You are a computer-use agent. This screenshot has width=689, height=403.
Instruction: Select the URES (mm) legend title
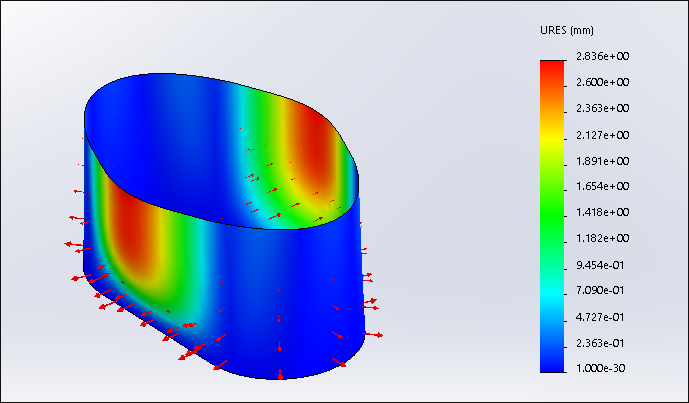(567, 31)
